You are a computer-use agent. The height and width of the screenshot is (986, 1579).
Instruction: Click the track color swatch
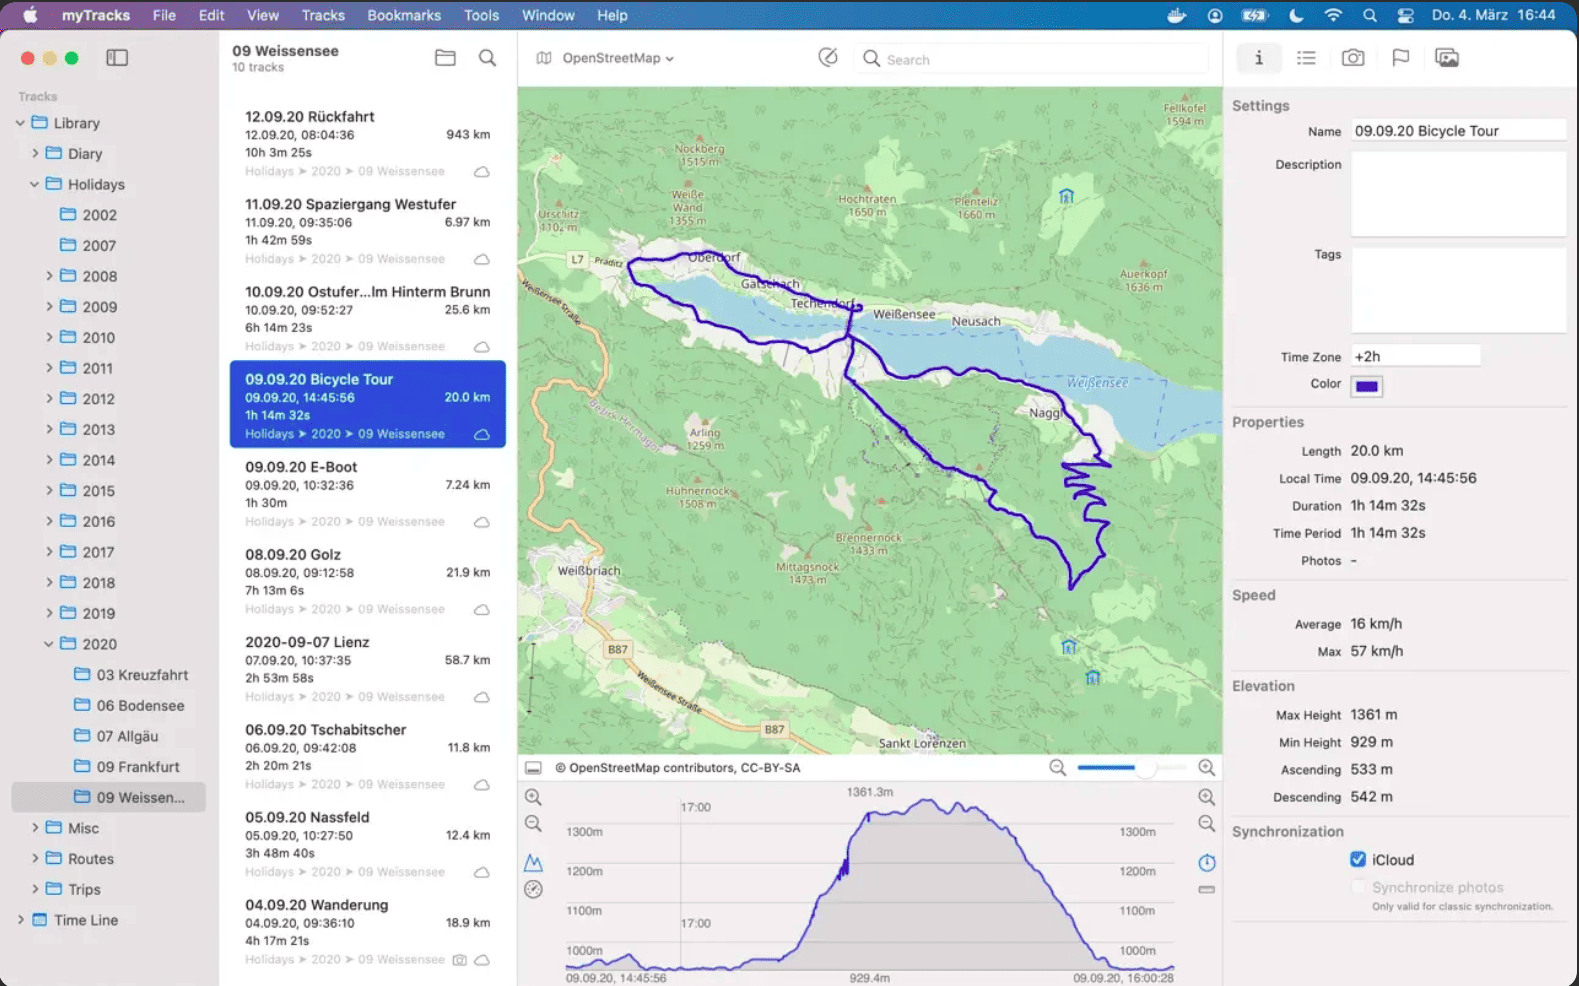tap(1366, 386)
